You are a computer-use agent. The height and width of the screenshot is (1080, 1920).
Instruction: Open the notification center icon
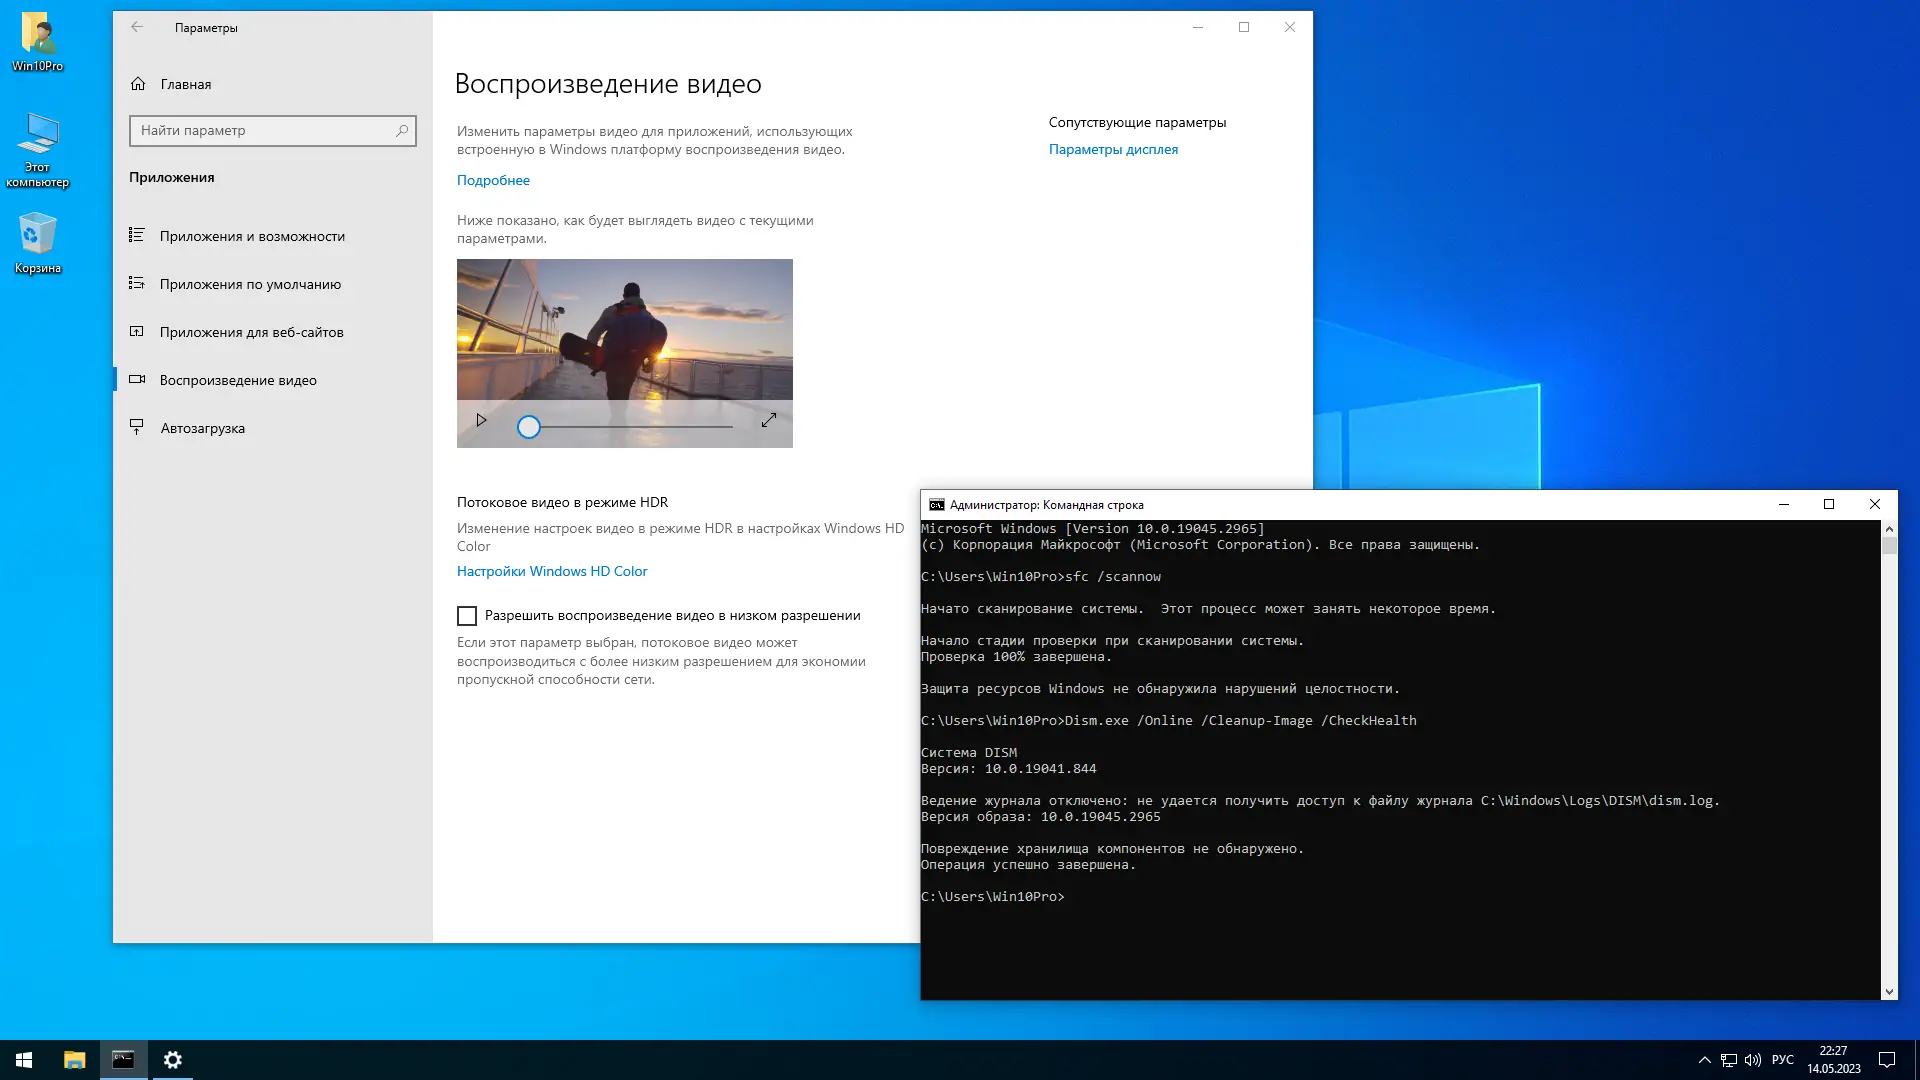1887,1060
